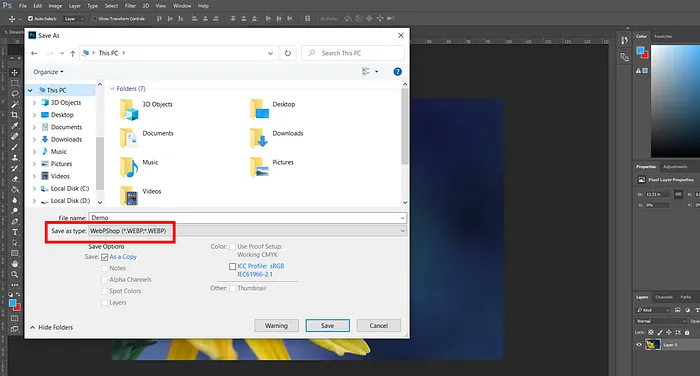The width and height of the screenshot is (700, 376).
Task: Open the Window menu
Action: click(182, 6)
